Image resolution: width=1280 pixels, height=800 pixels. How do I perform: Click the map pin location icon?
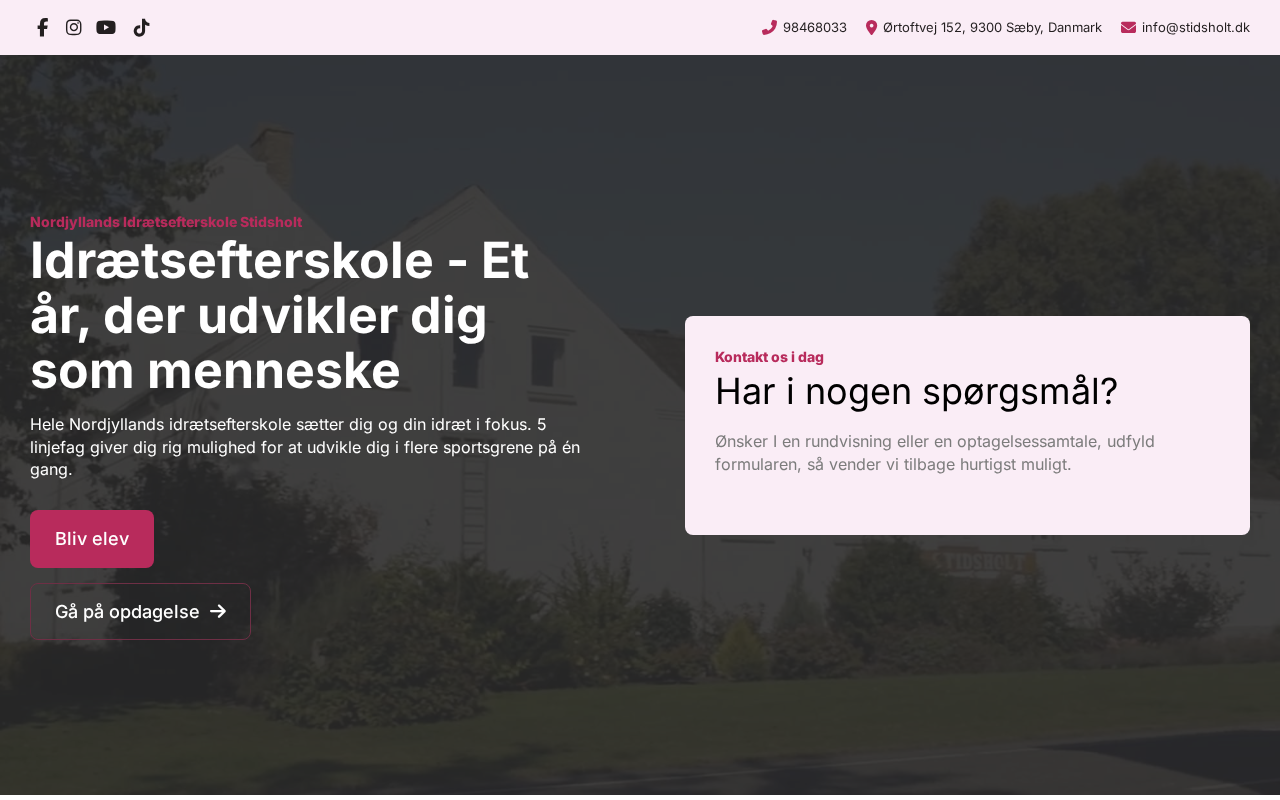[x=871, y=27]
